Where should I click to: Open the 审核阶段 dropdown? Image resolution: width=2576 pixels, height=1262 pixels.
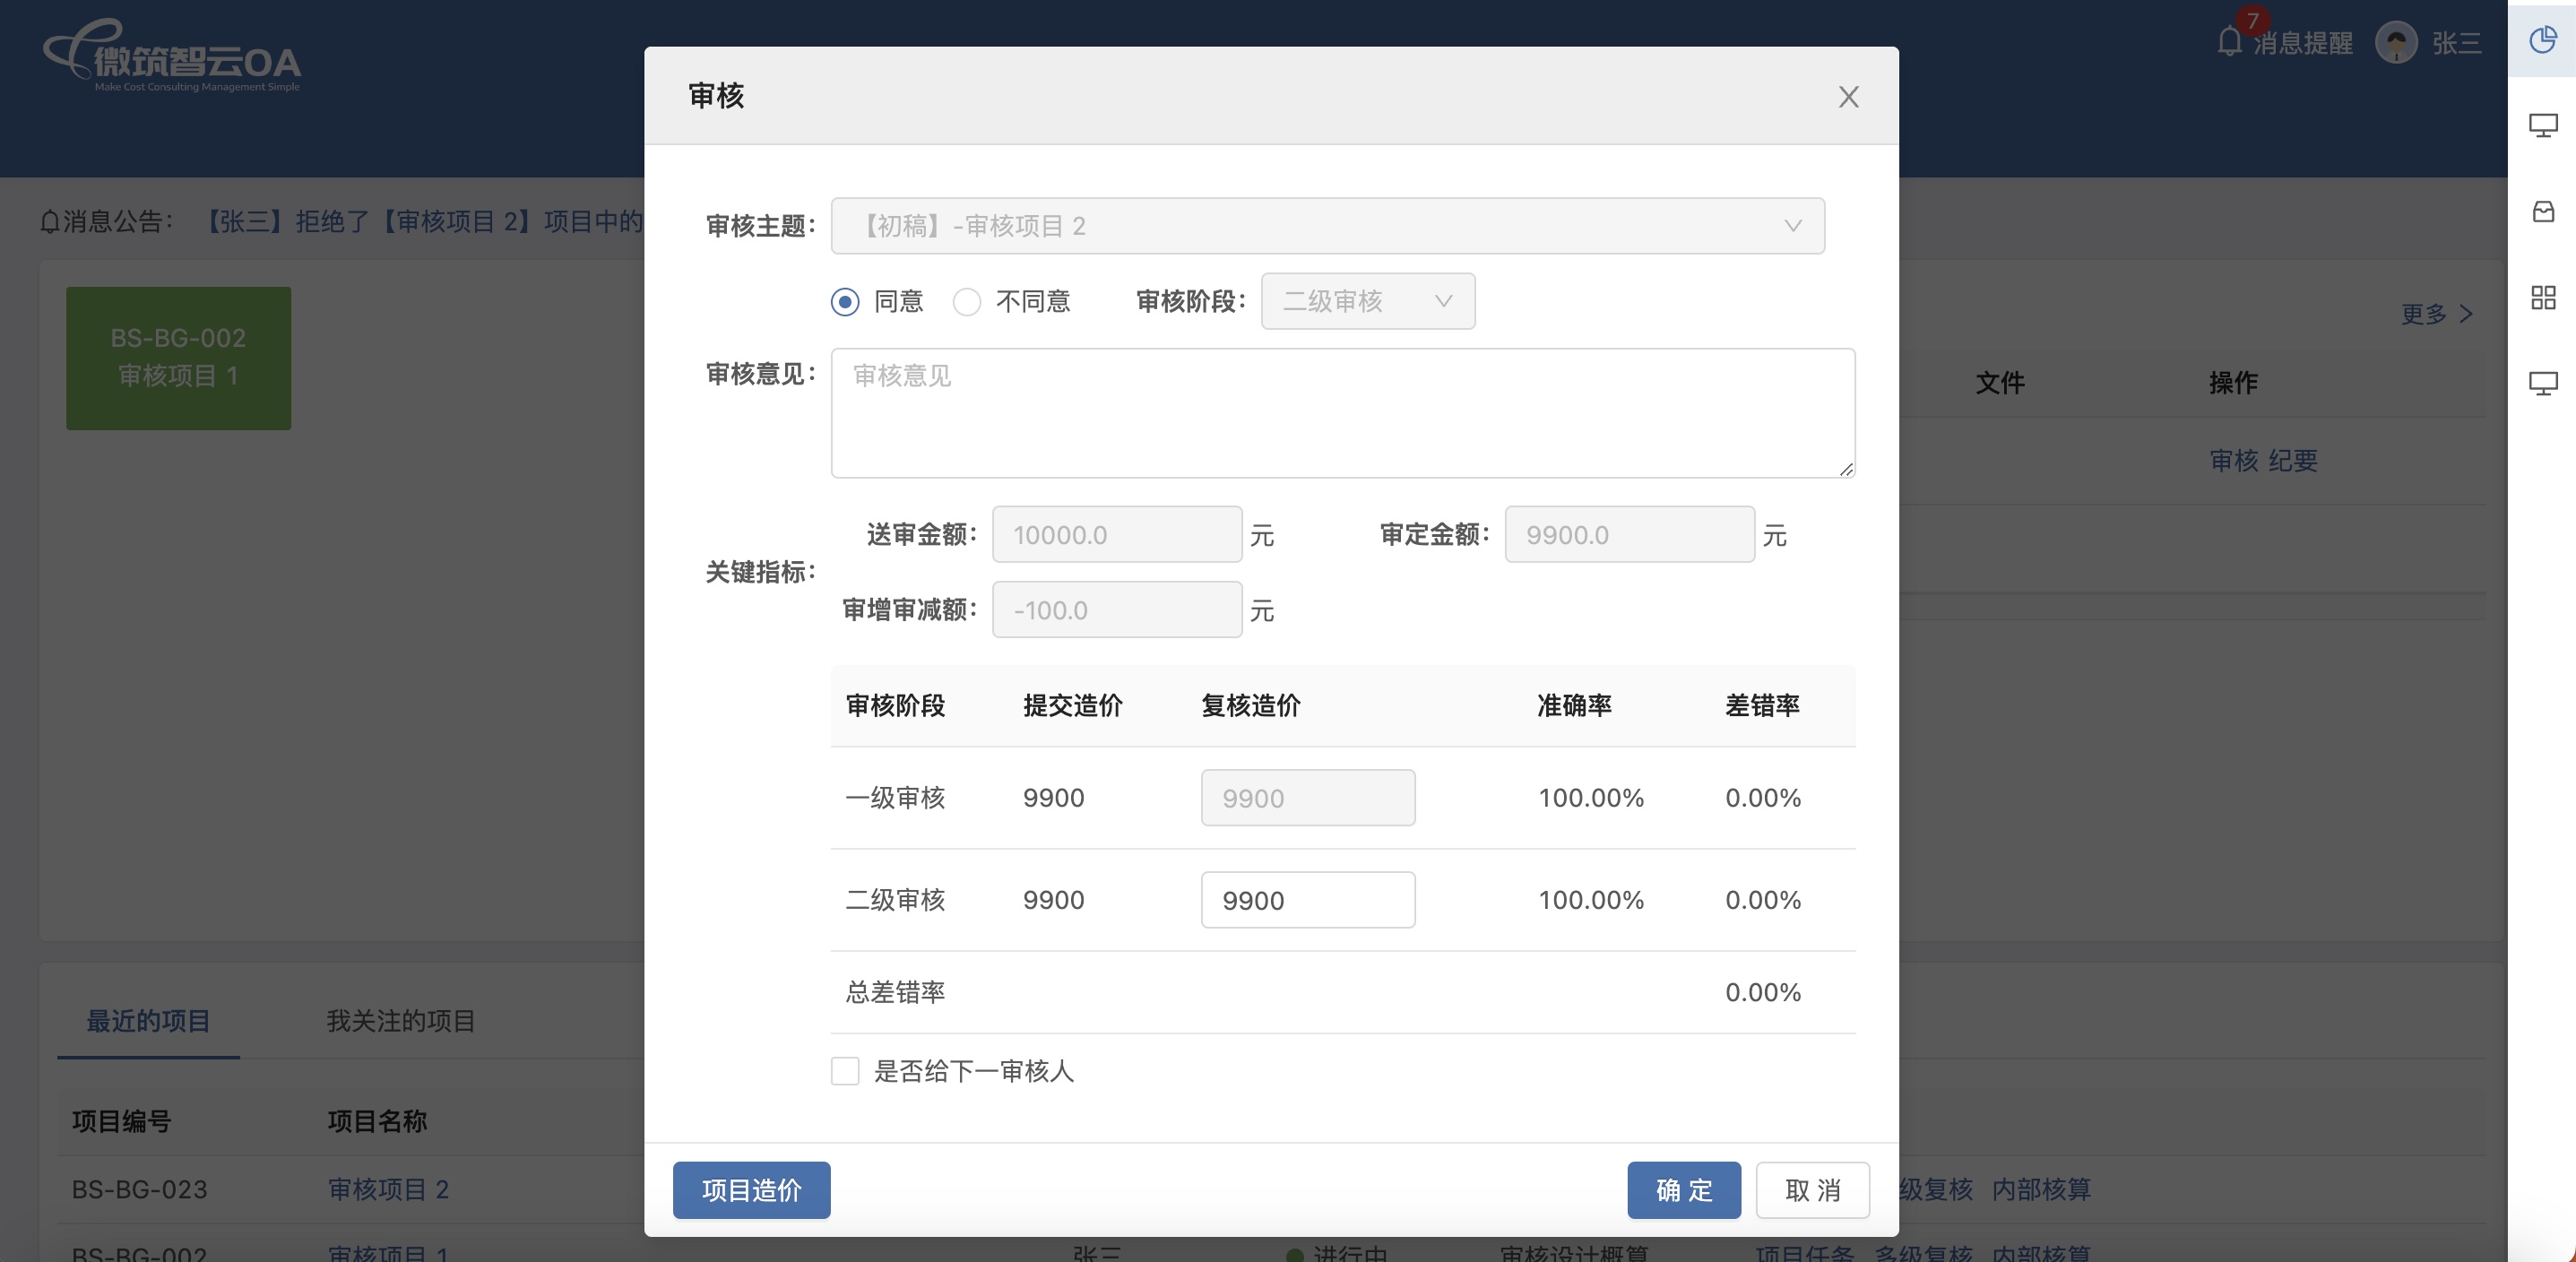1367,302
